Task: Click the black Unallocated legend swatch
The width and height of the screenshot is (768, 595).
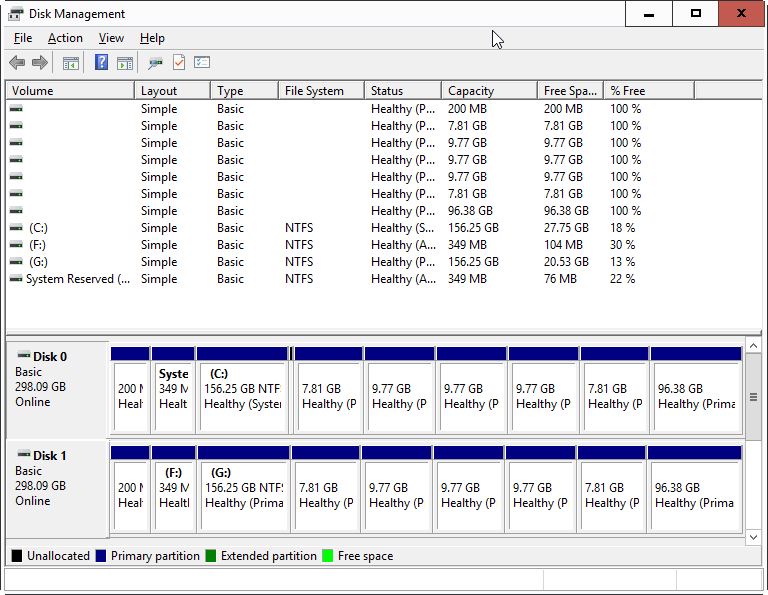Action: [17, 556]
